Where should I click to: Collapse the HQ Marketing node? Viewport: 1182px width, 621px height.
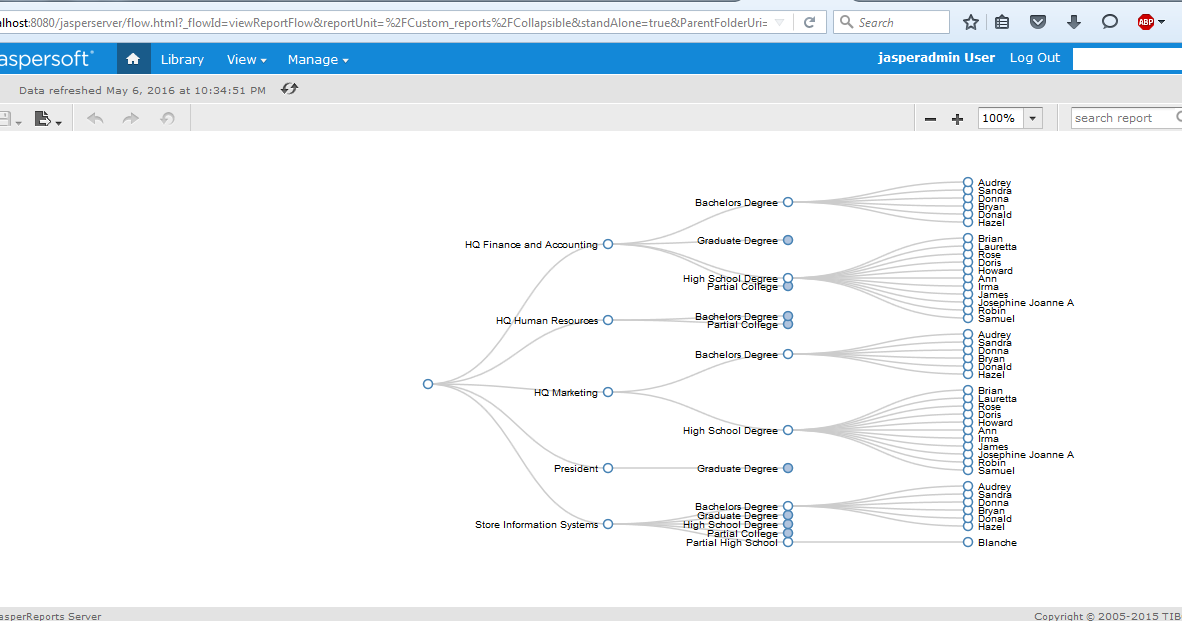tap(608, 392)
